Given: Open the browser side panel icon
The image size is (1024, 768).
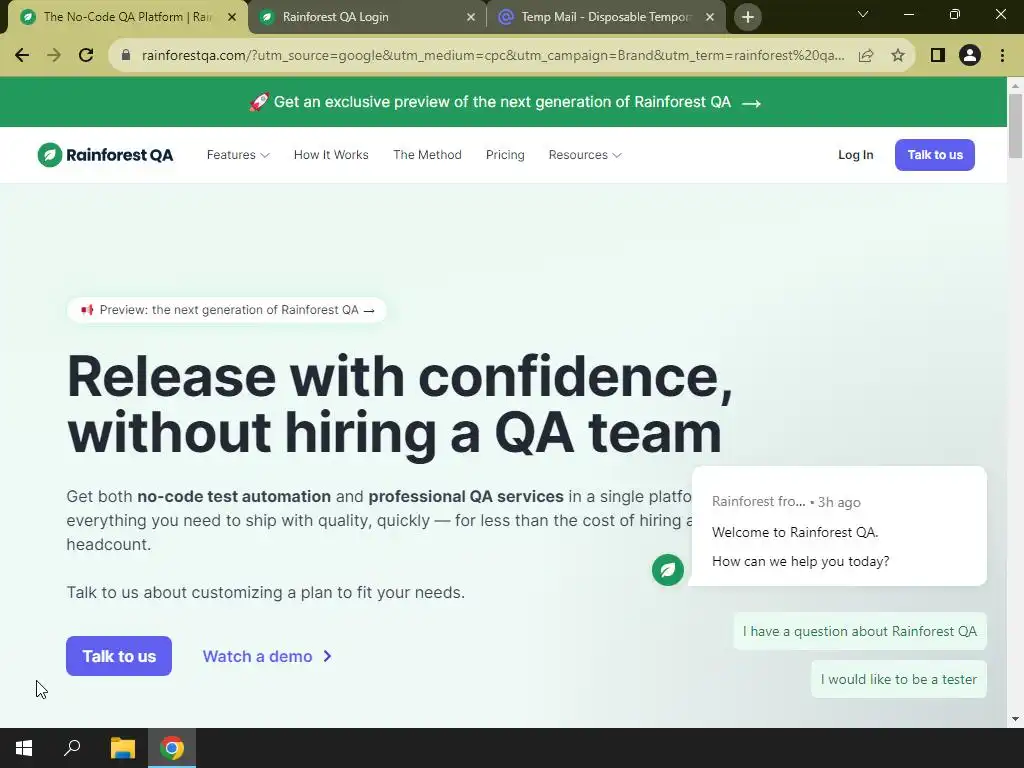Looking at the screenshot, I should pos(938,56).
